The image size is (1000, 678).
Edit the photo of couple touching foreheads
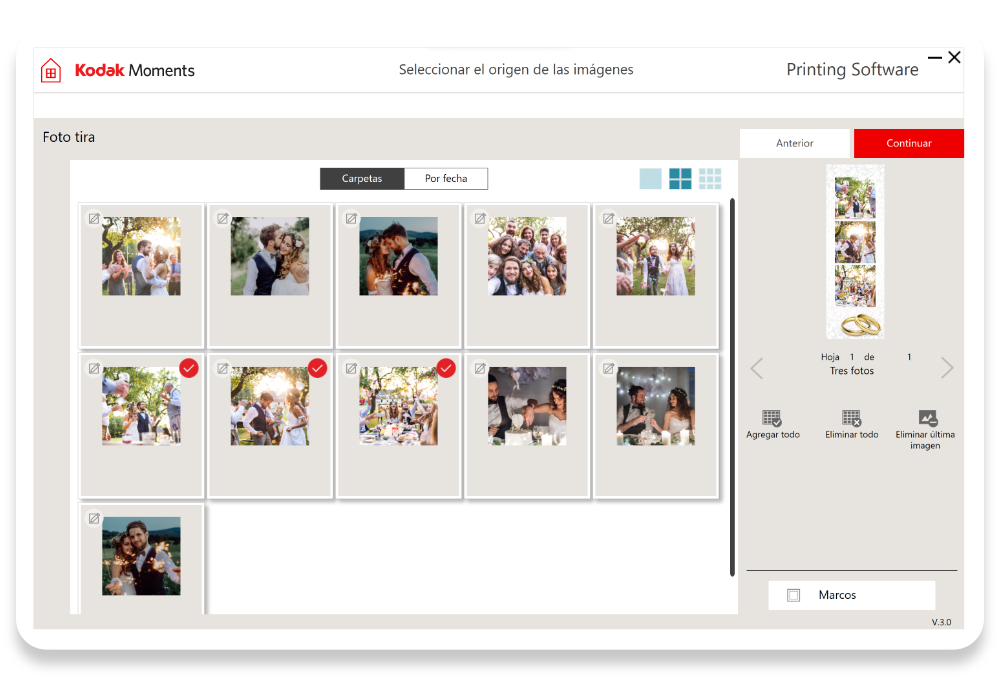351,219
